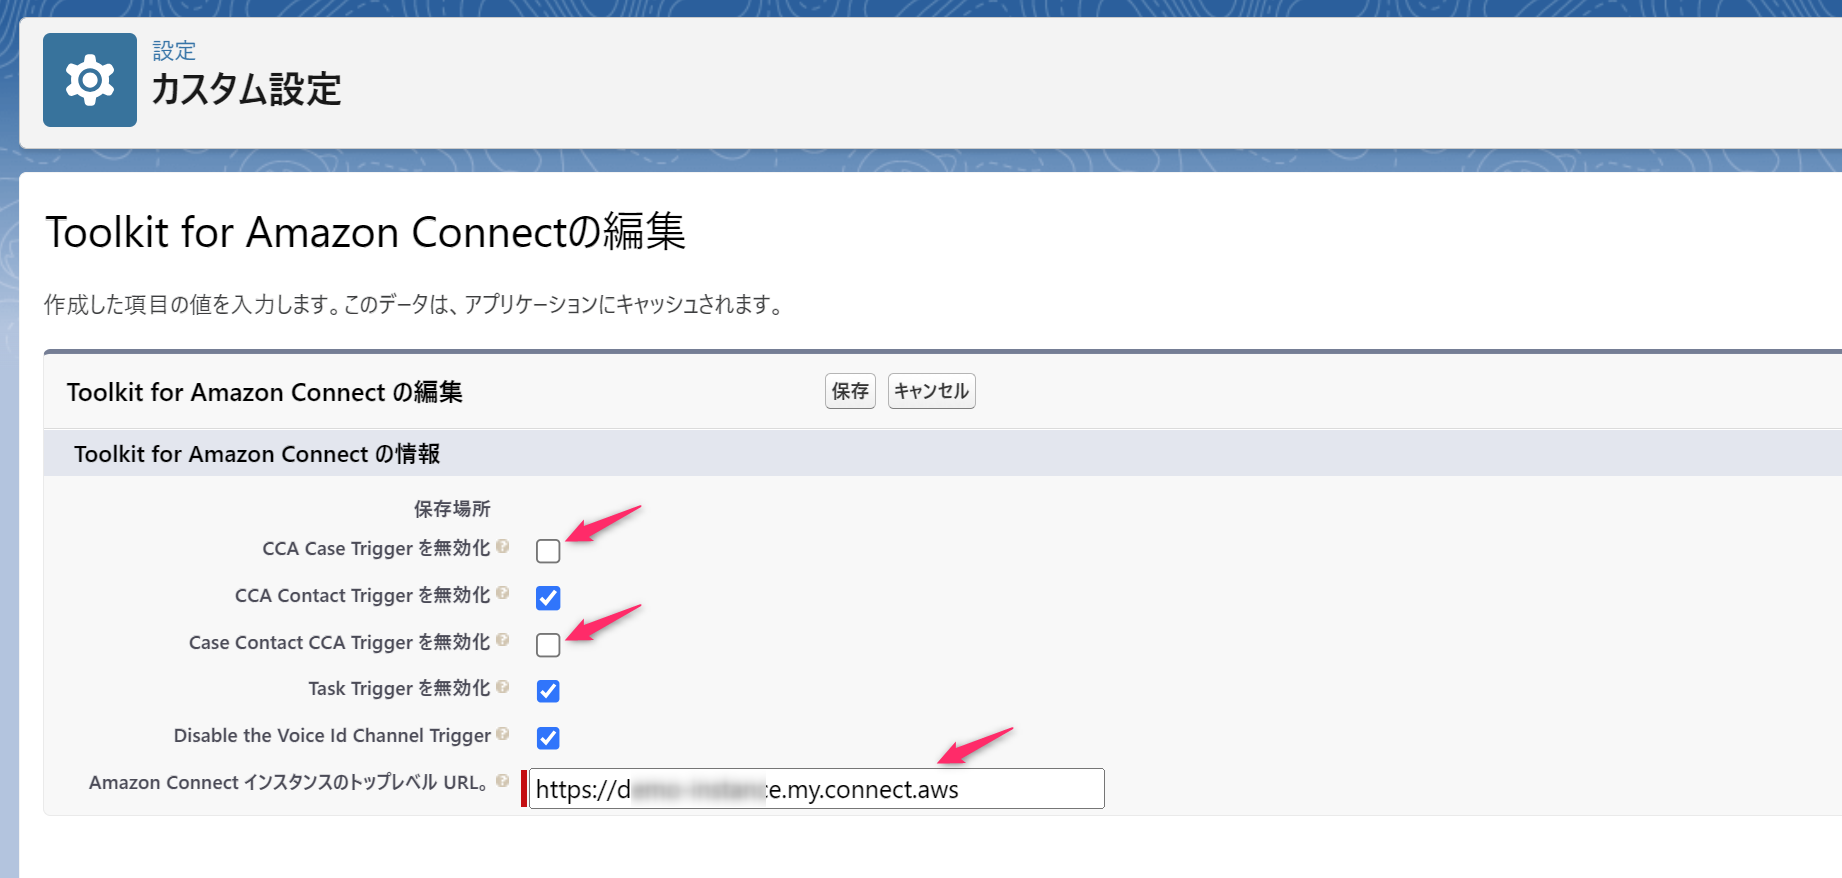Uncheck CCA Contact Trigger を無効化 checkbox
The image size is (1842, 878).
coord(548,598)
